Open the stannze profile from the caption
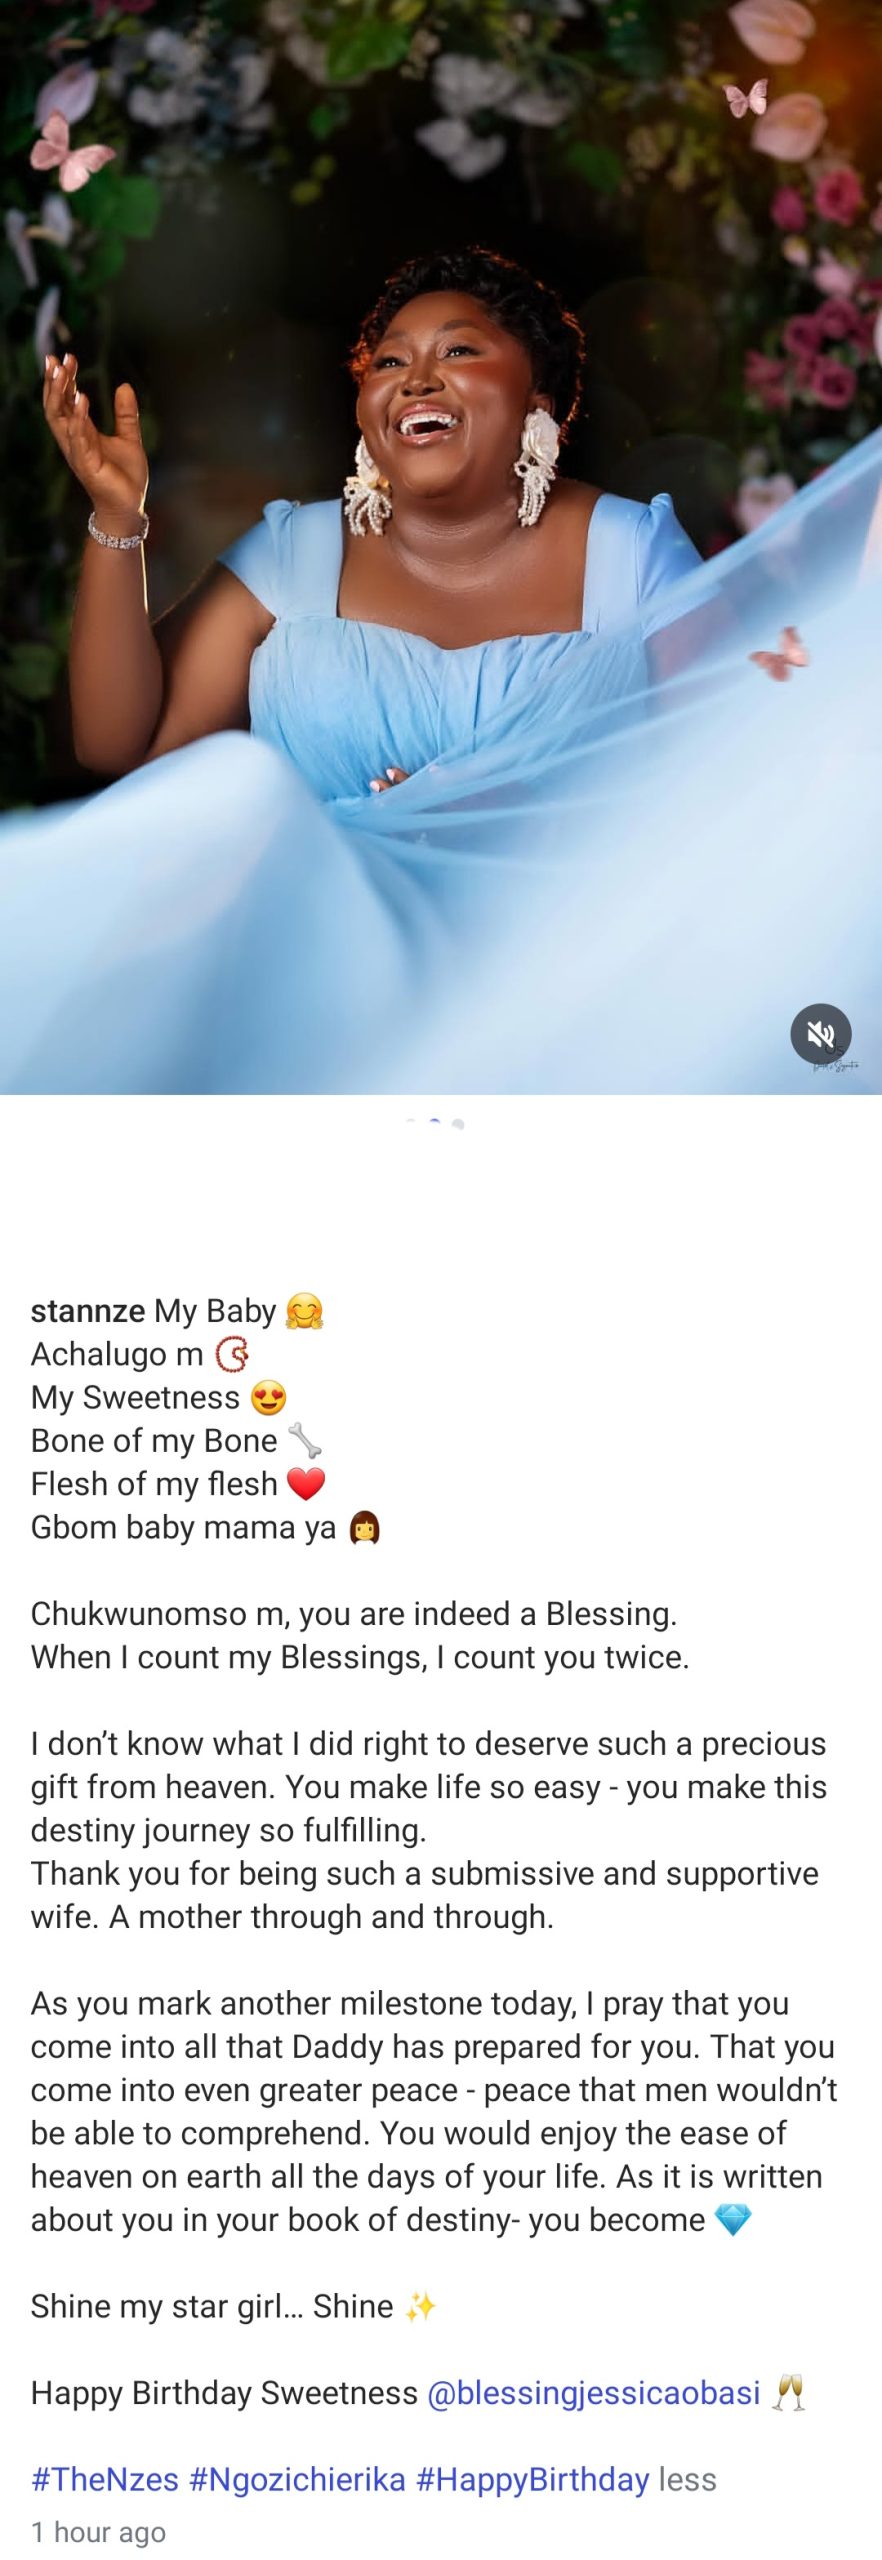 [x=88, y=1310]
